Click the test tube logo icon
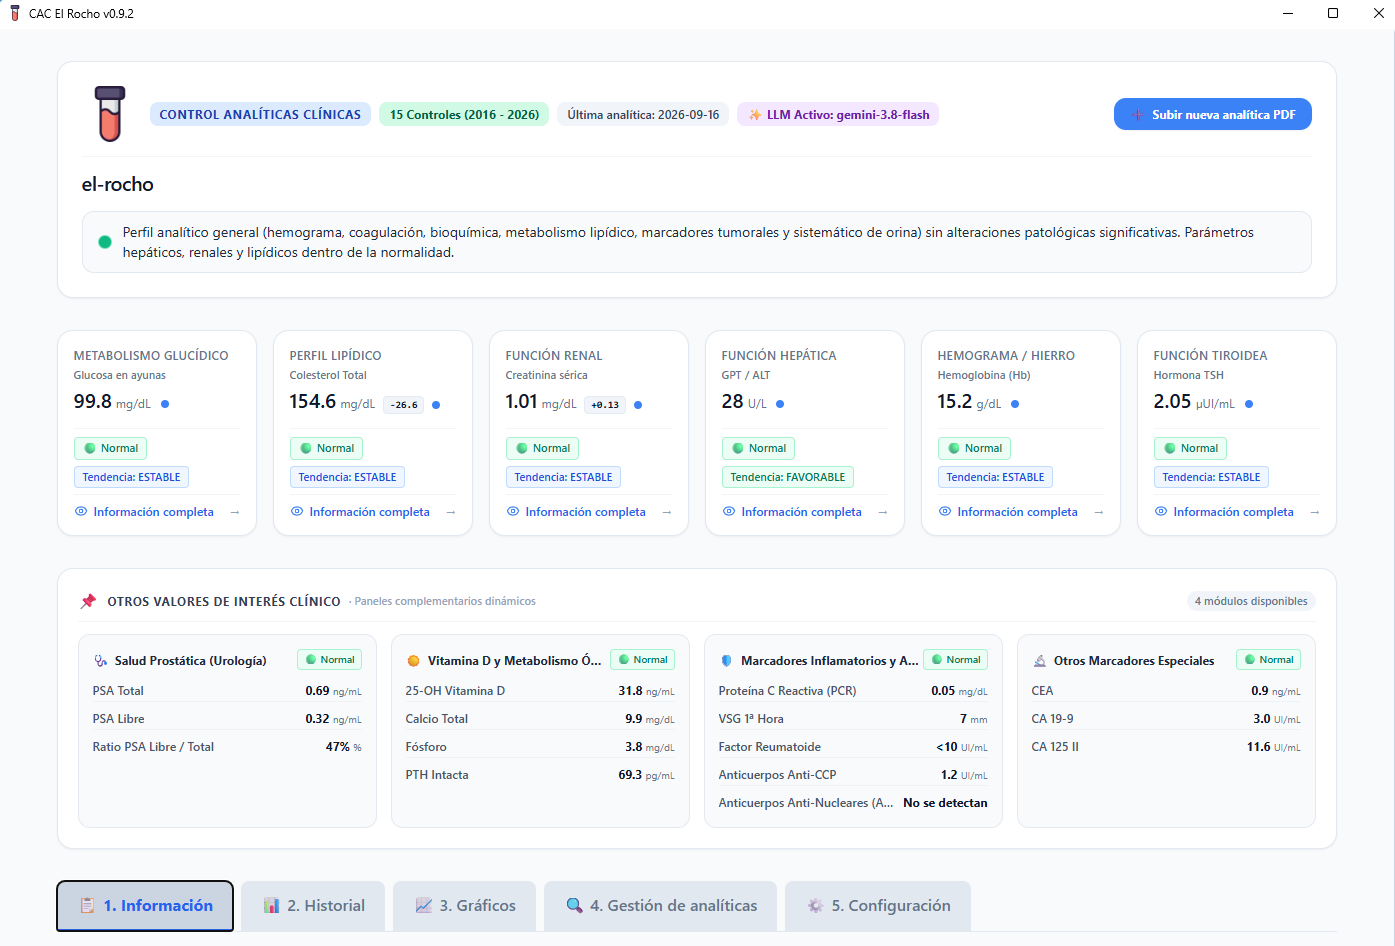 [110, 114]
